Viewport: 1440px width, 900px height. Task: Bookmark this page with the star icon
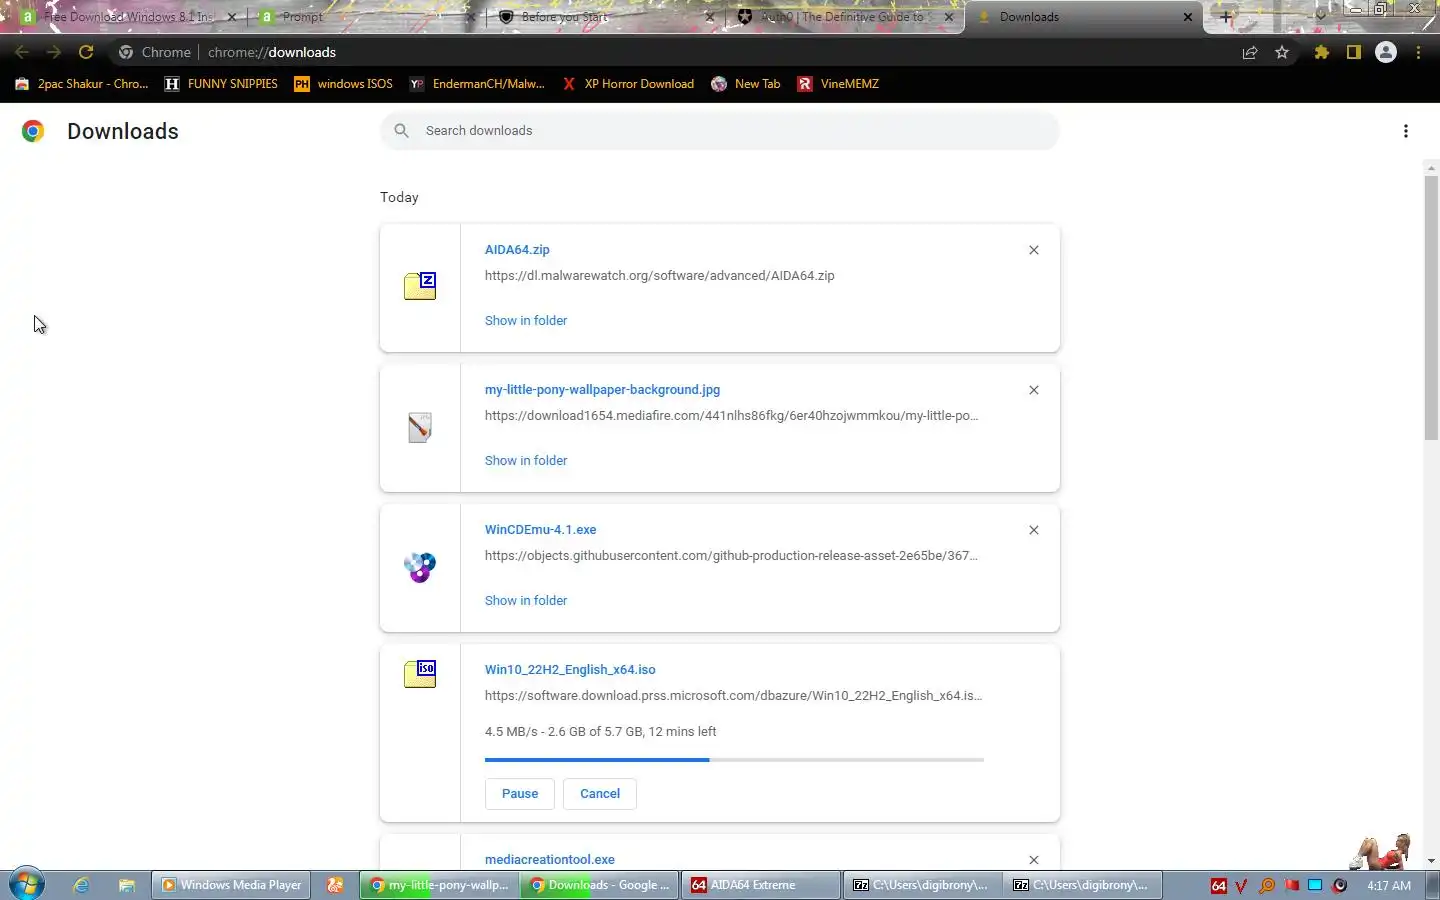pyautogui.click(x=1282, y=53)
